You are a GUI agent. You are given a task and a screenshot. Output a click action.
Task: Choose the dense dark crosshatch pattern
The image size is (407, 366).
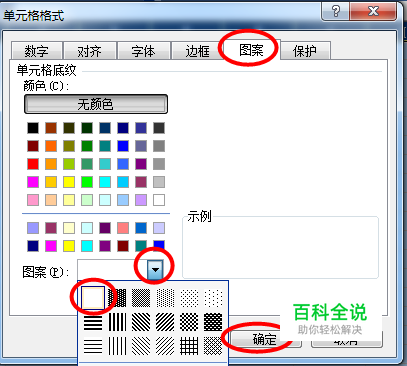click(x=213, y=322)
